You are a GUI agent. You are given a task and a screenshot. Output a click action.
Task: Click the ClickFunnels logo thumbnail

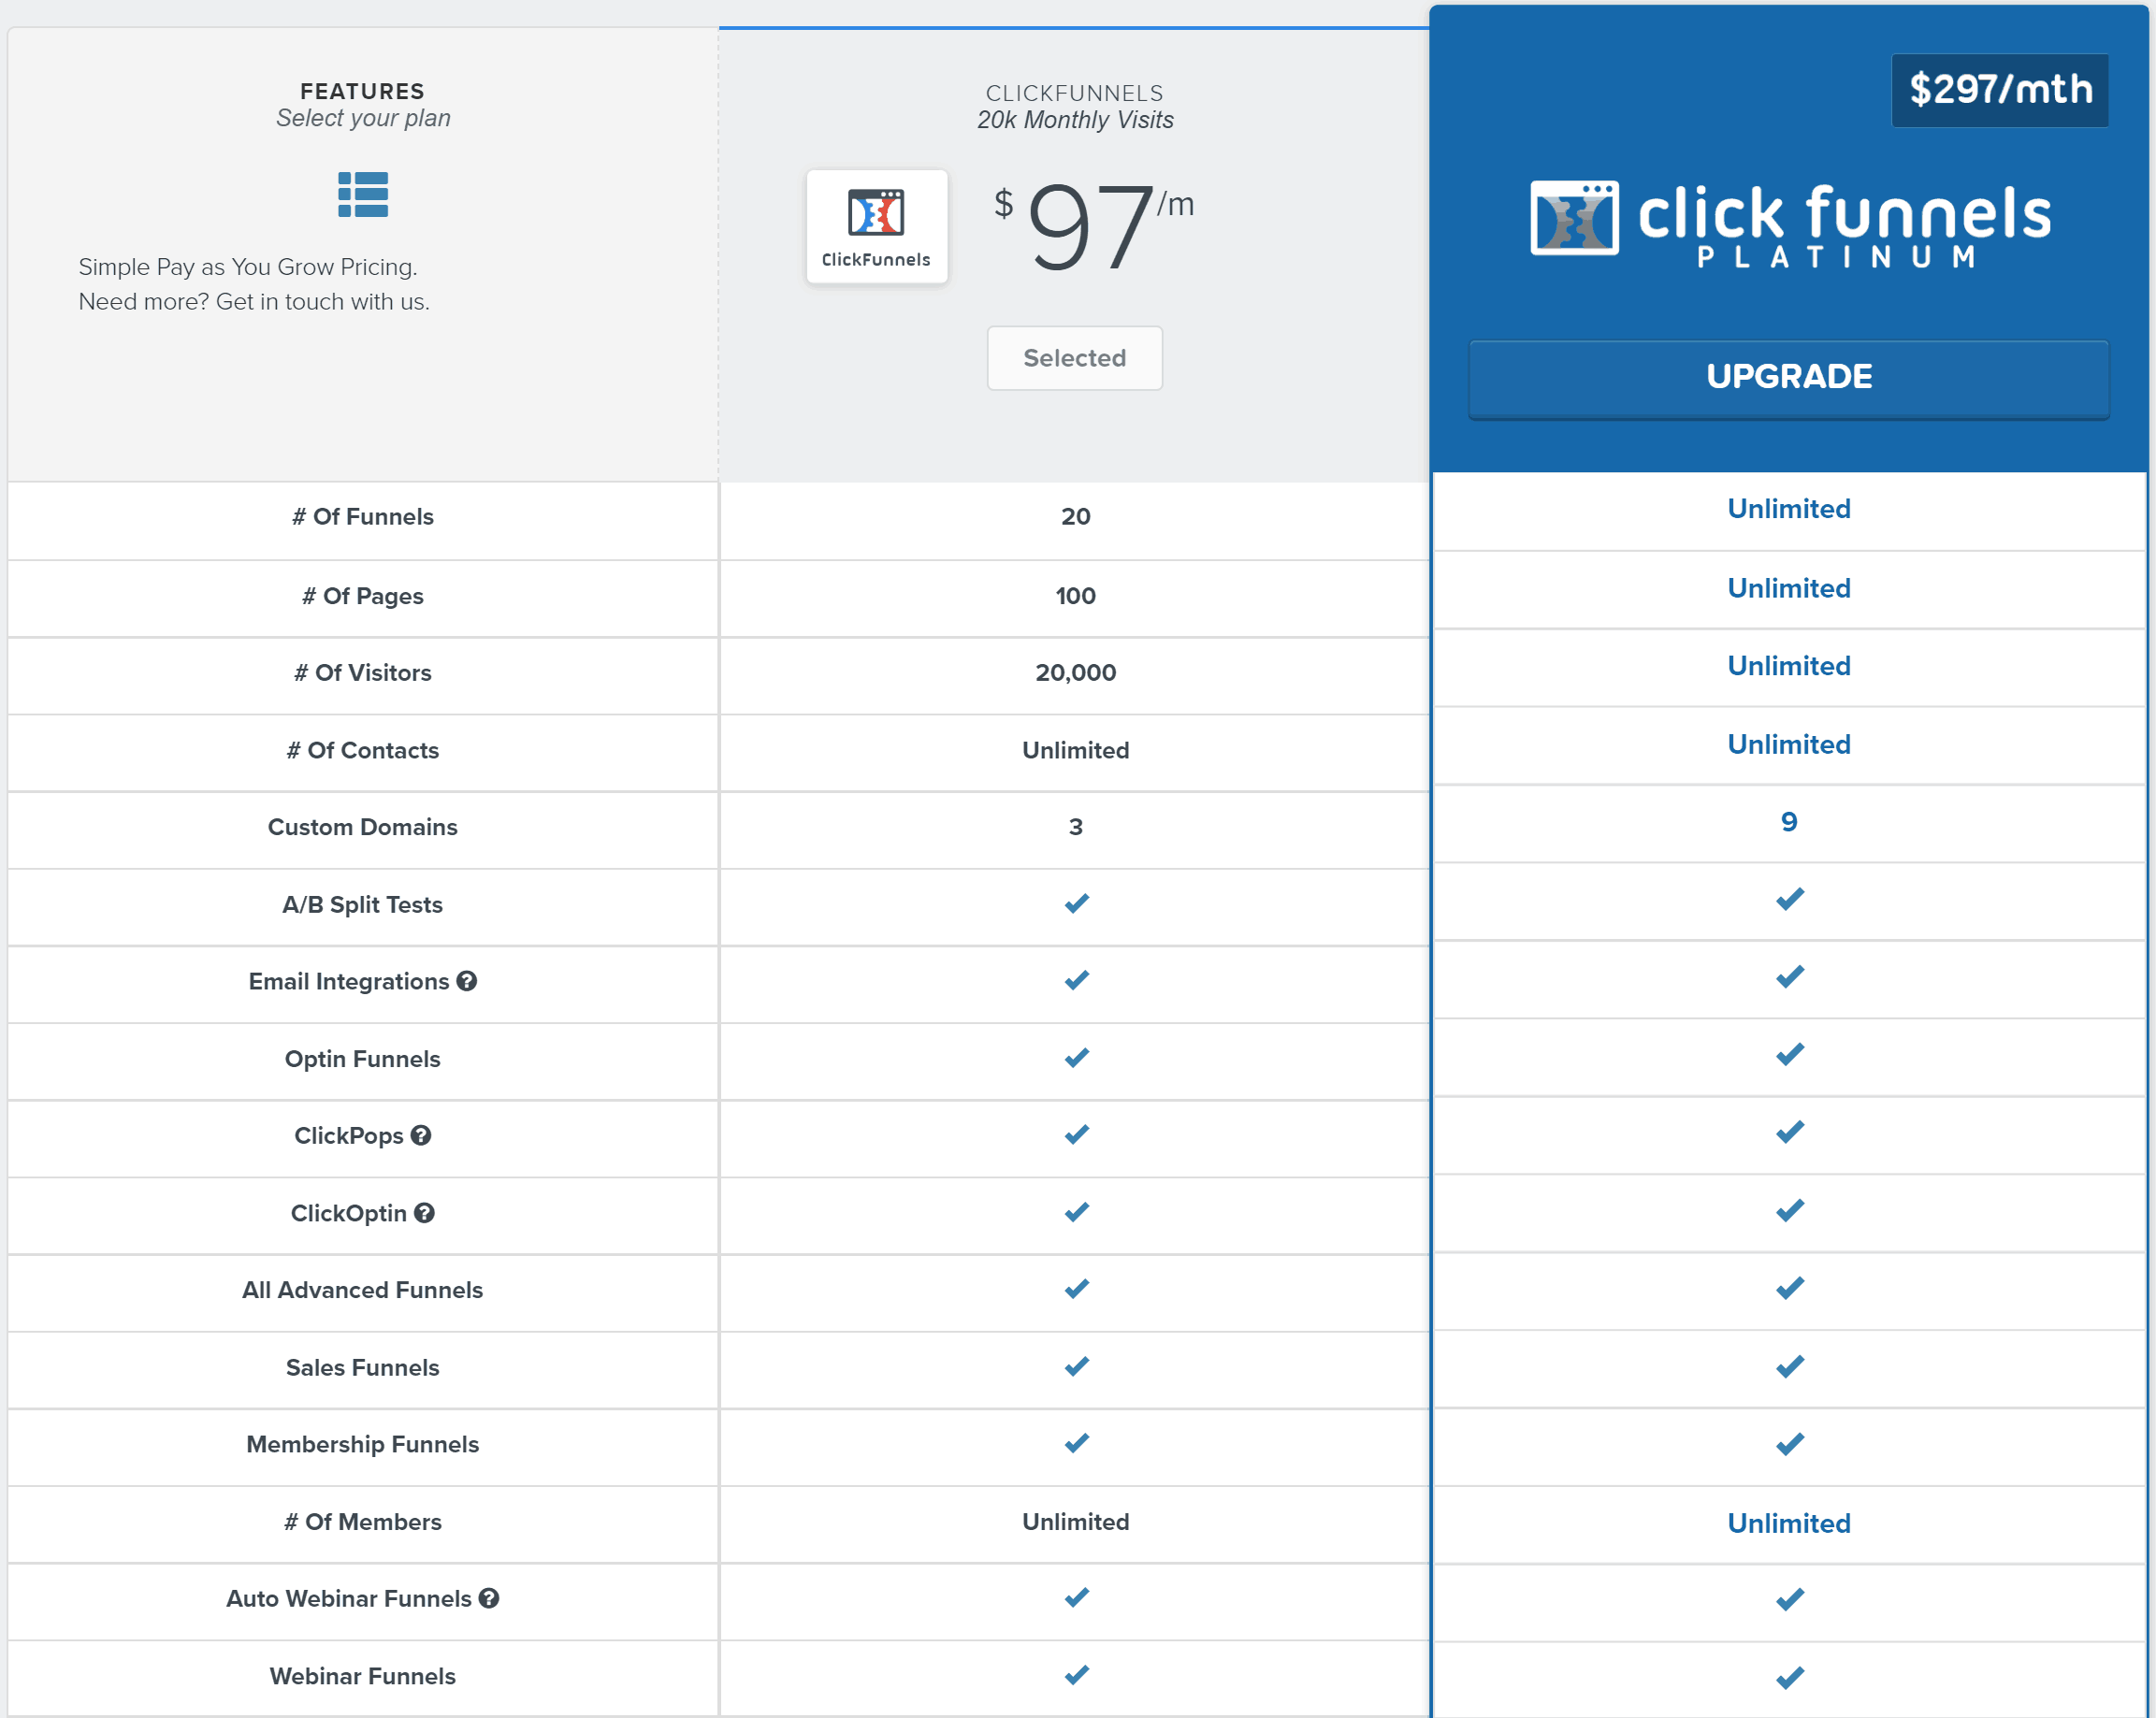[x=876, y=227]
